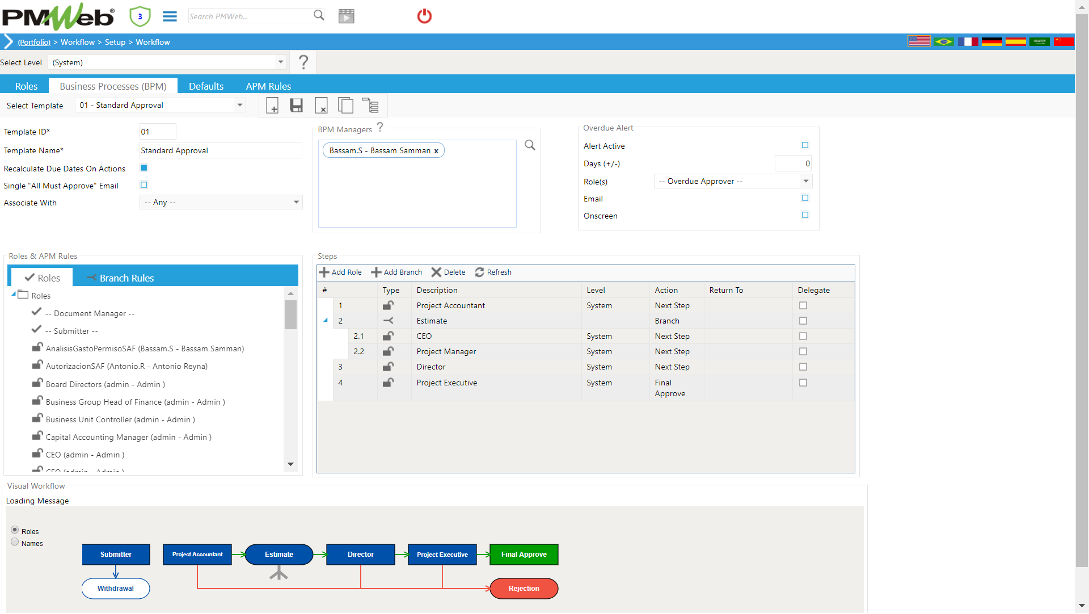The image size is (1089, 614).
Task: Click the Template ID input field
Action: 158,131
